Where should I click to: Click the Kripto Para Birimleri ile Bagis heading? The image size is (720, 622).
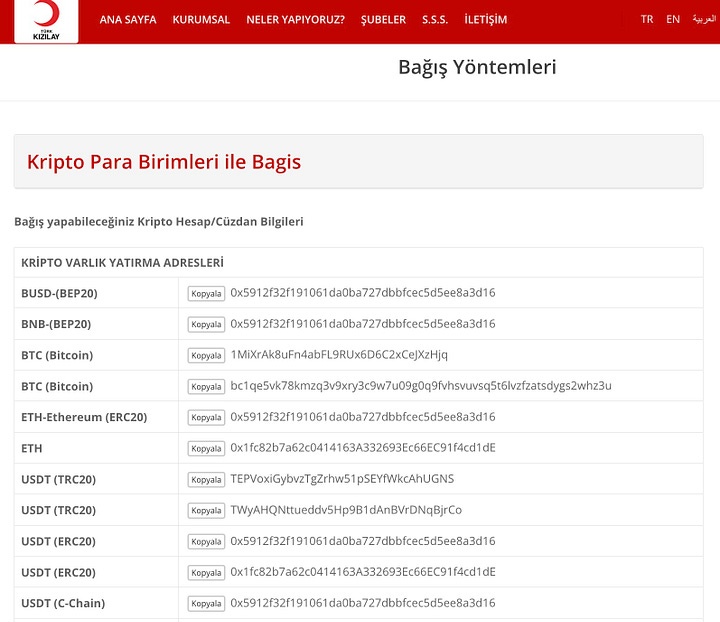tap(164, 162)
